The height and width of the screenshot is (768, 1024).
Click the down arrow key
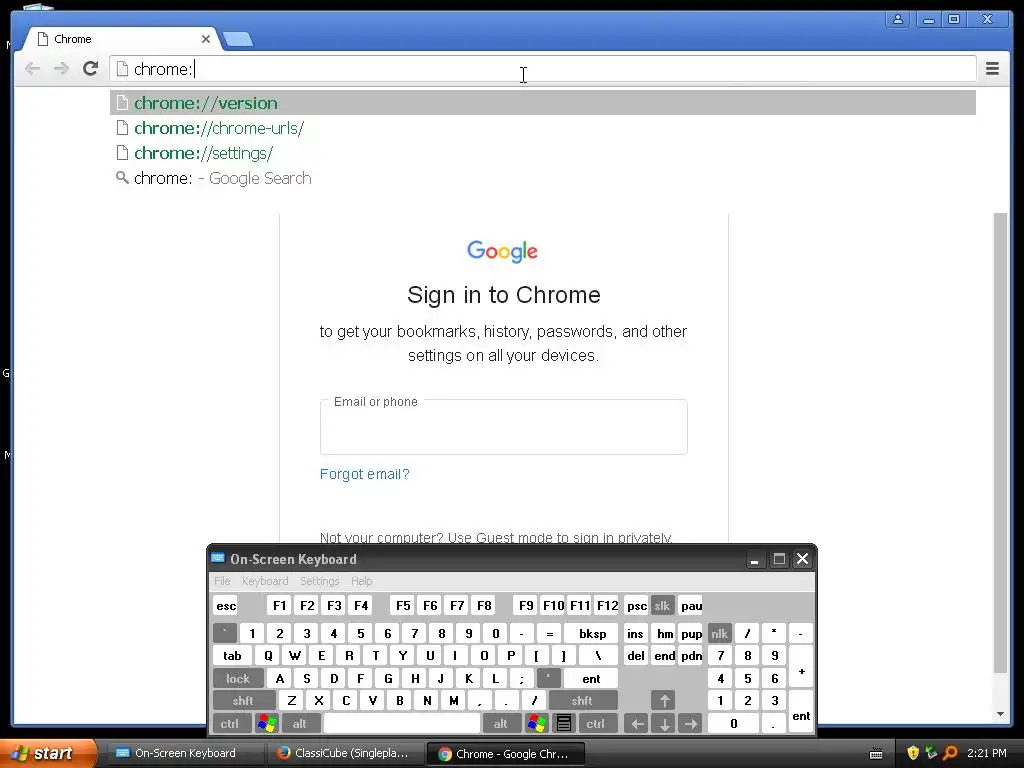[664, 724]
